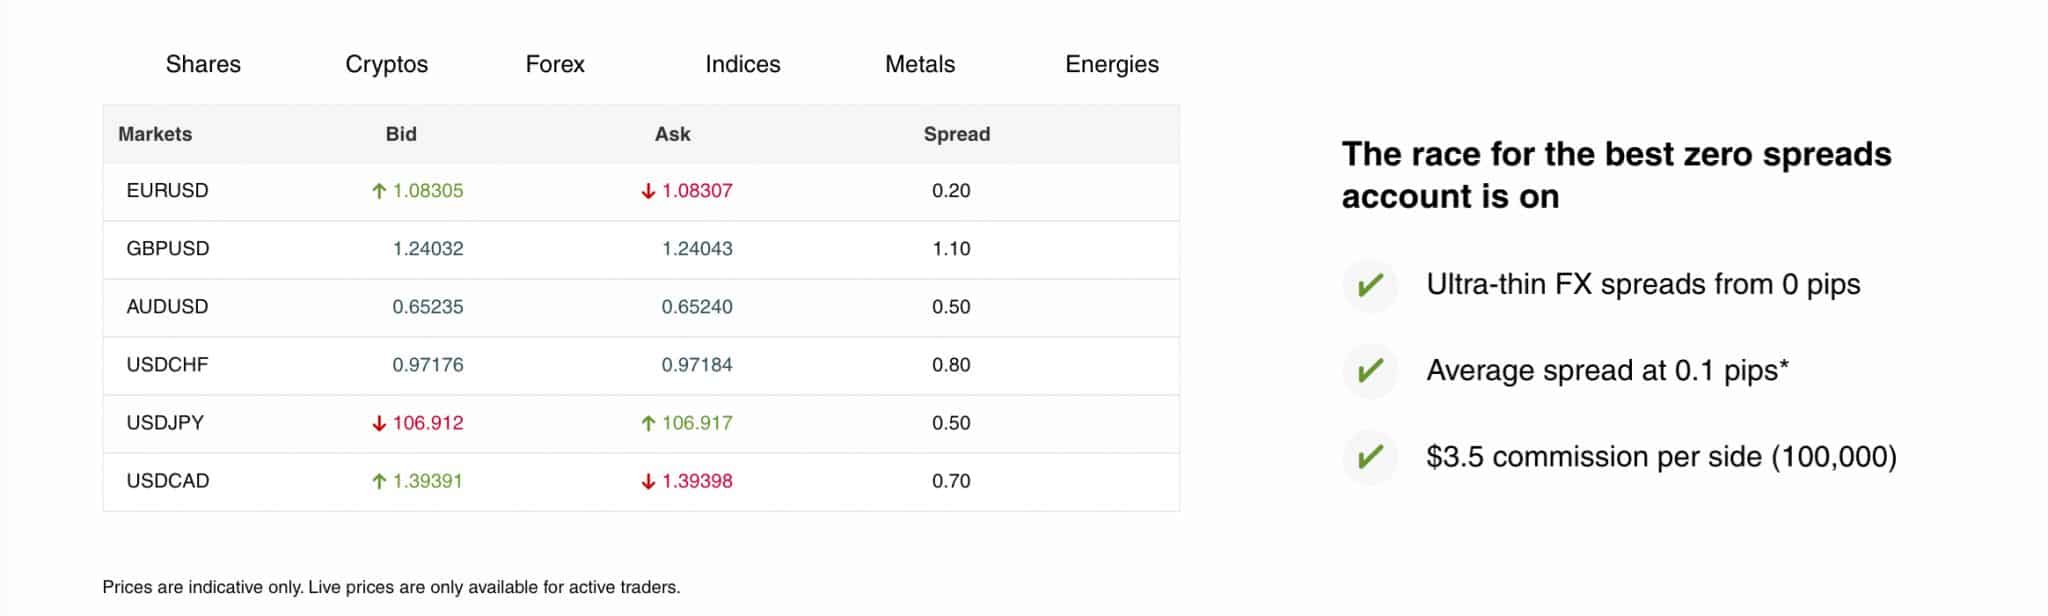
Task: Click the checkmark beside Ultra-thin FX spreads
Action: [1369, 286]
